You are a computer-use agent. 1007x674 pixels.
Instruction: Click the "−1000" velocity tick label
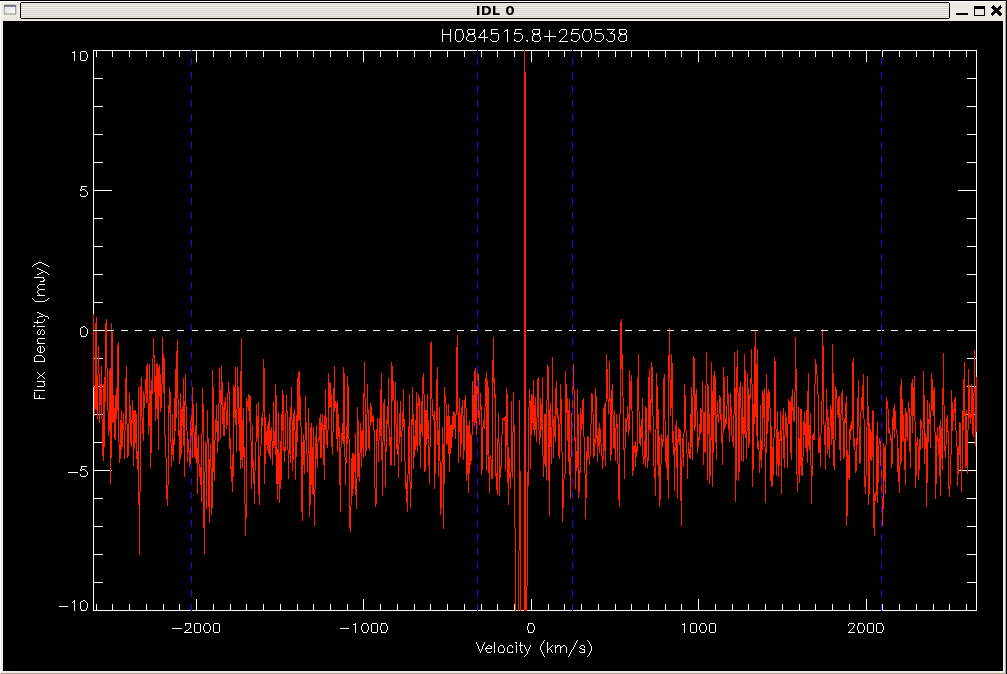[x=364, y=628]
